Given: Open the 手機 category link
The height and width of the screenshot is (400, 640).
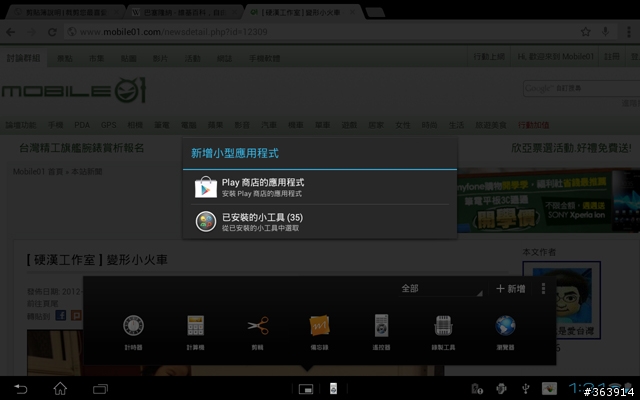Looking at the screenshot, I should (56, 125).
